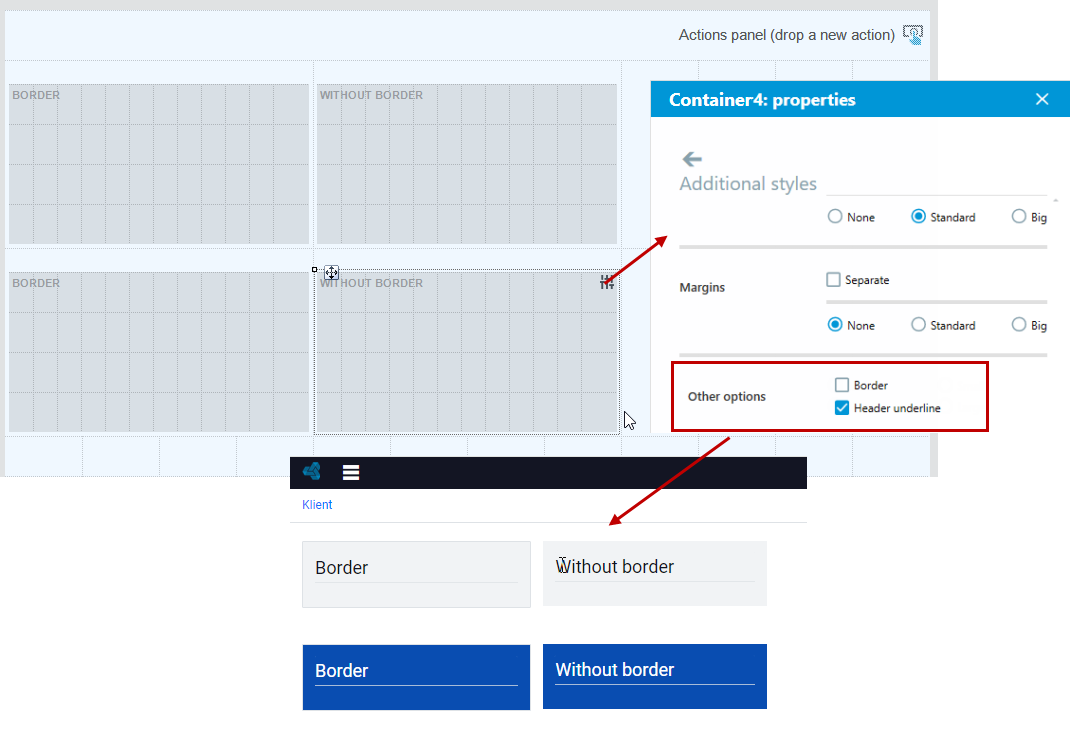Uncheck the Header underline checkbox
This screenshot has height=729, width=1086.
point(842,408)
